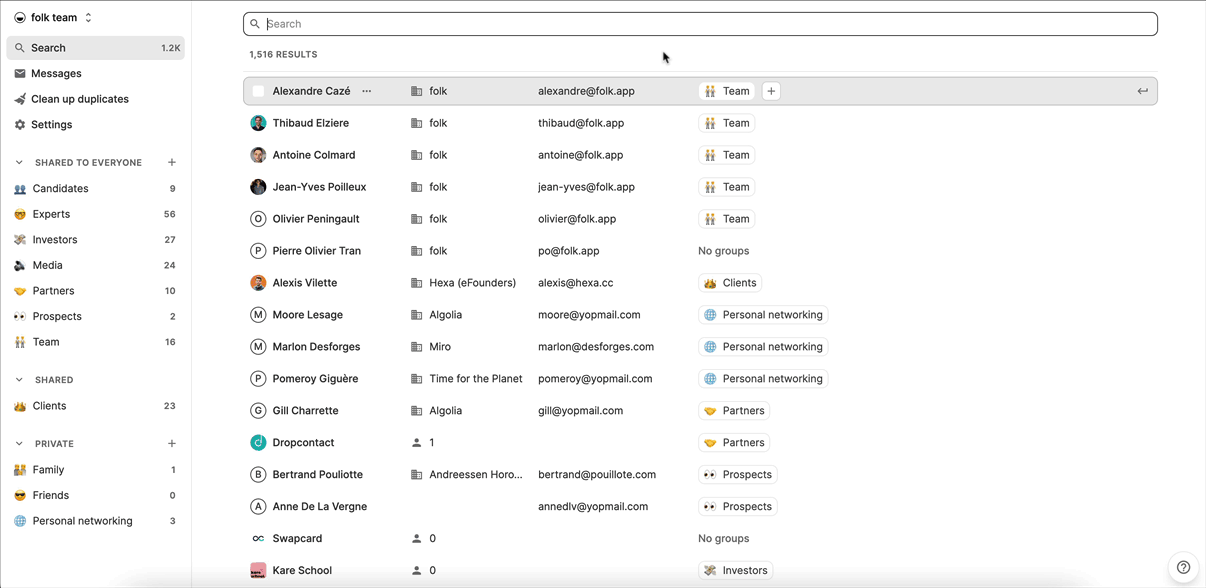The image size is (1206, 588).
Task: Open the Moore Lesage contact
Action: pyautogui.click(x=308, y=315)
